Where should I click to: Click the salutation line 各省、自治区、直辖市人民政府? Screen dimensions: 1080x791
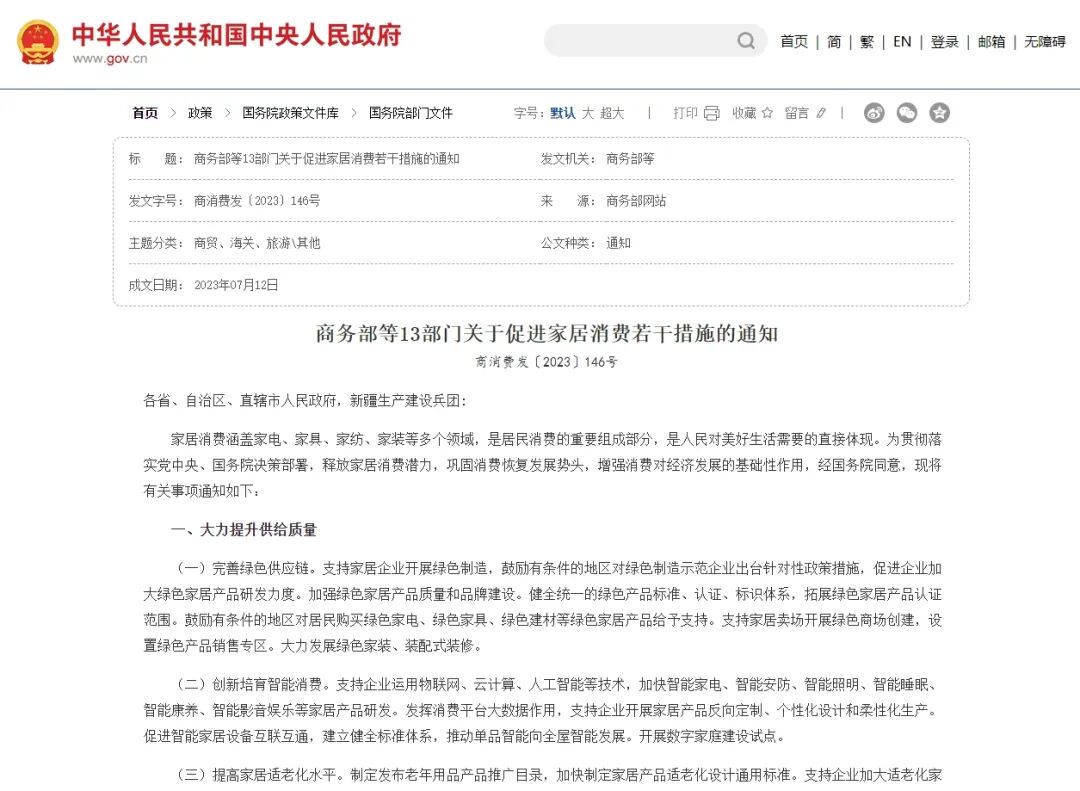(x=305, y=400)
